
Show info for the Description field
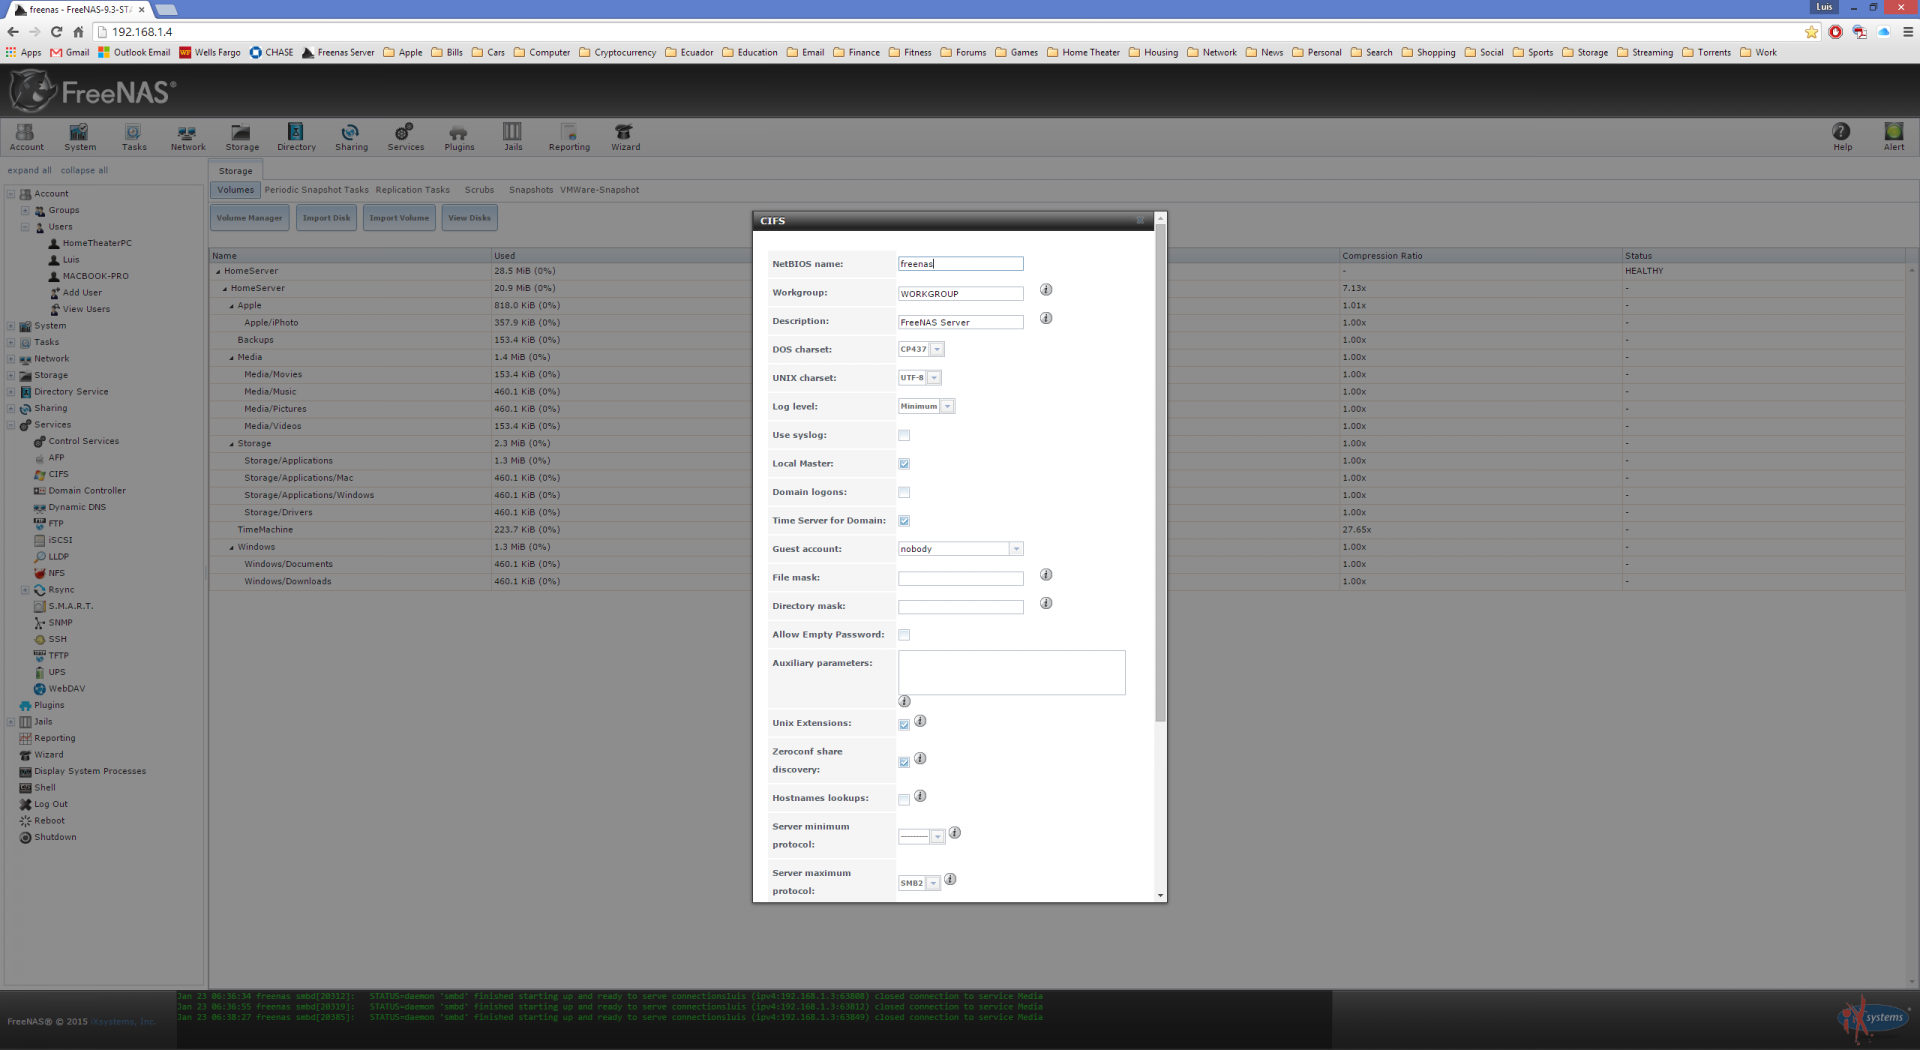point(1046,318)
